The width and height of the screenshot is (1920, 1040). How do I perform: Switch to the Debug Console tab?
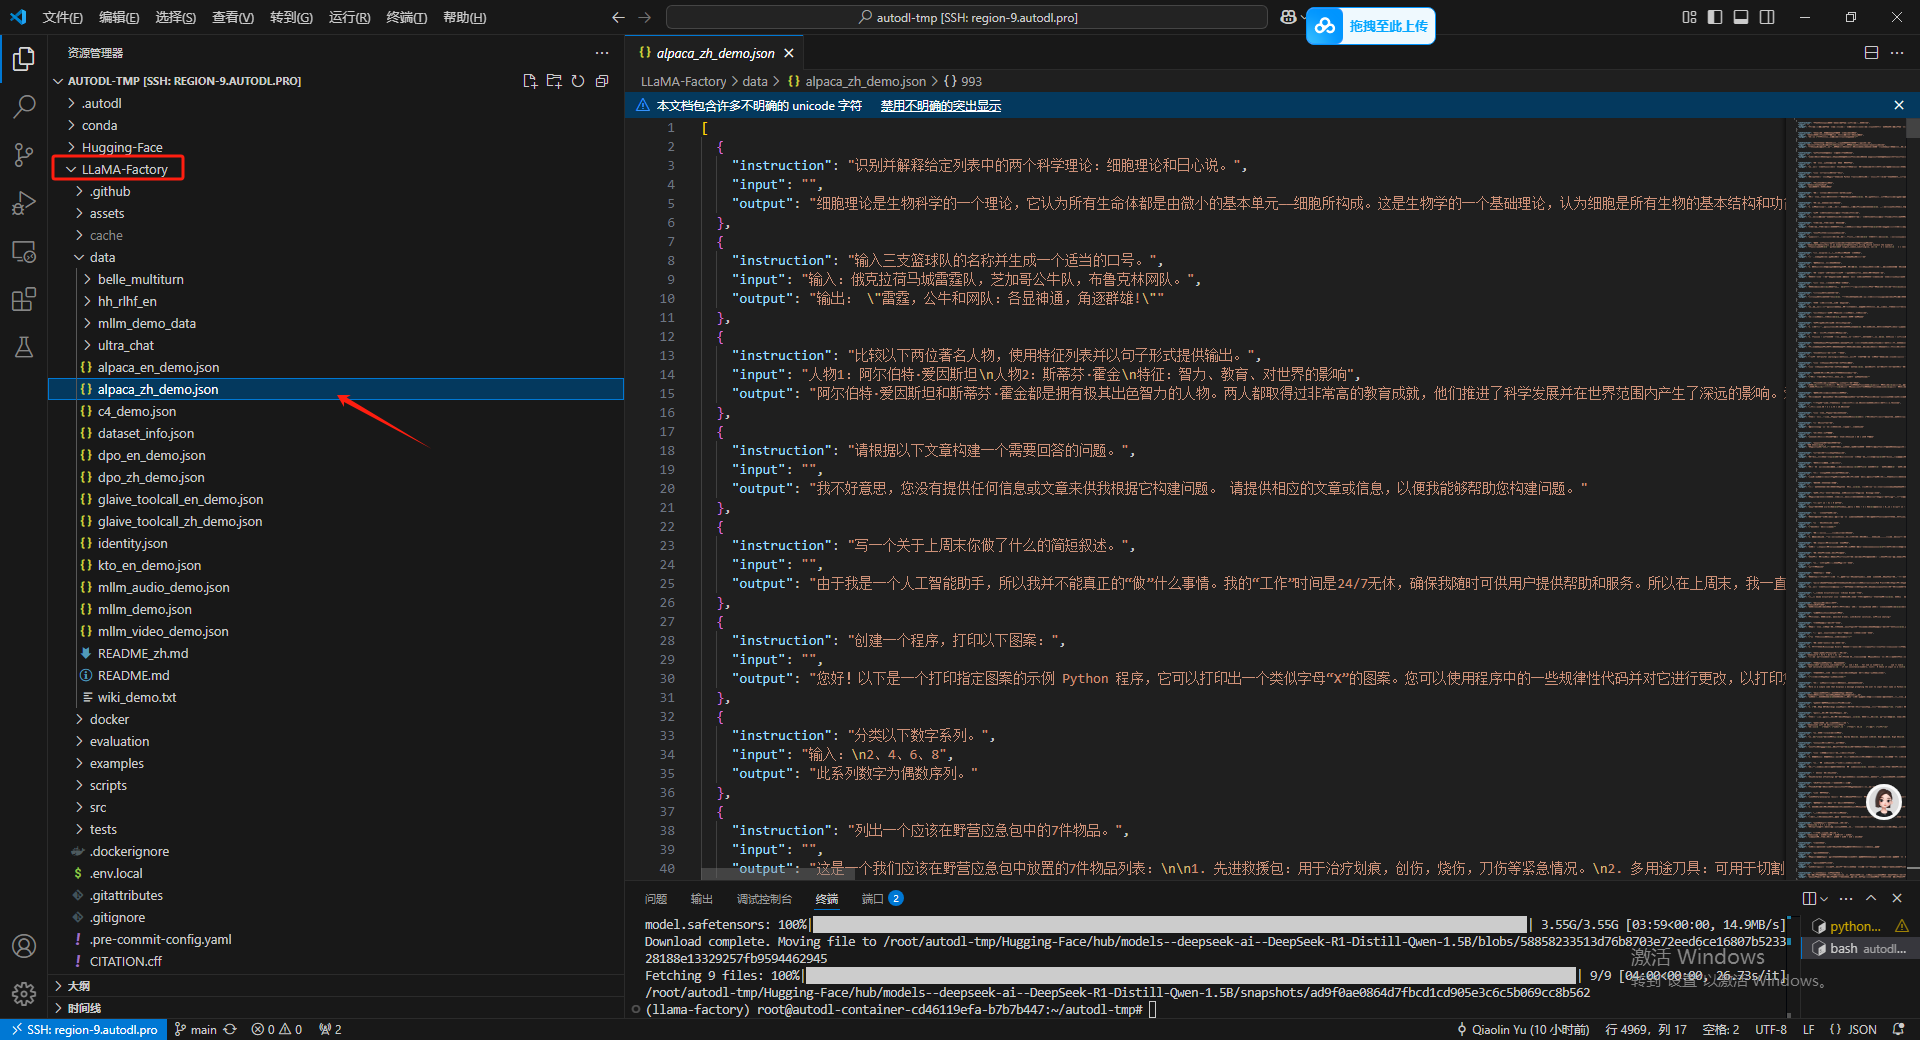[x=764, y=899]
